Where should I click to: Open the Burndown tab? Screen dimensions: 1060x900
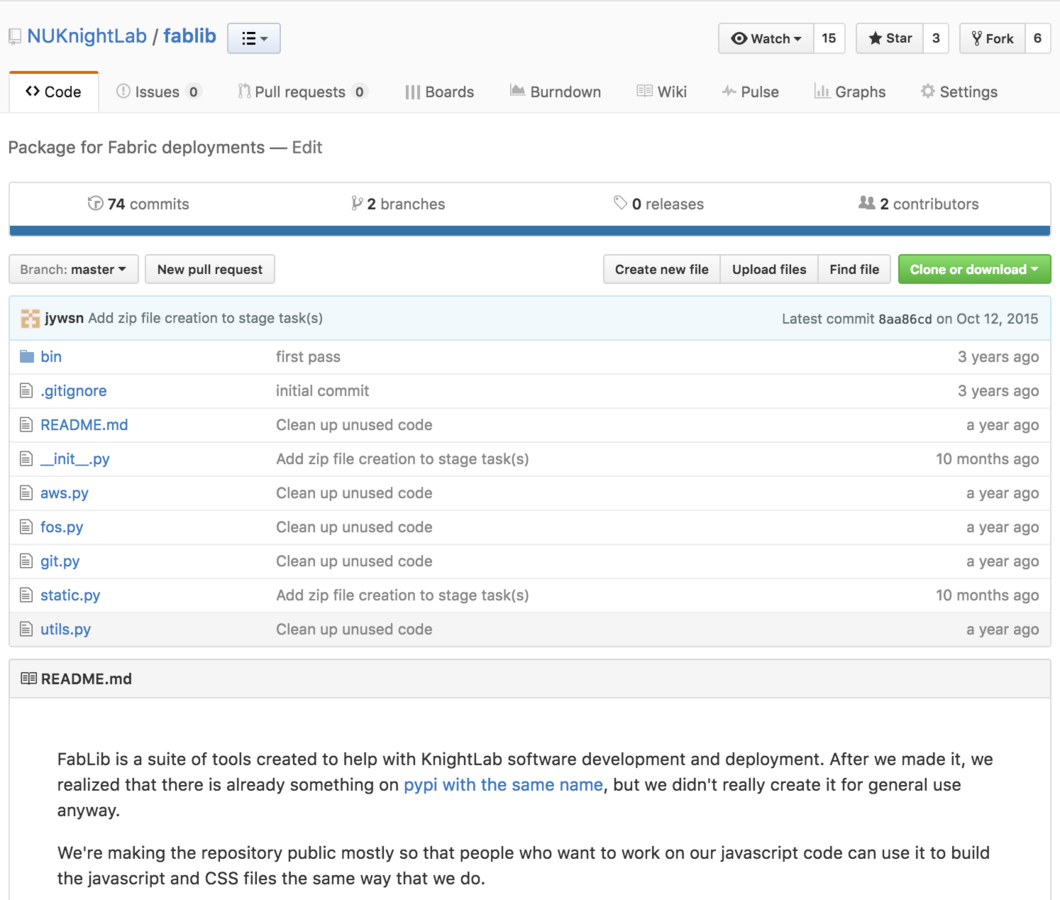pos(555,92)
